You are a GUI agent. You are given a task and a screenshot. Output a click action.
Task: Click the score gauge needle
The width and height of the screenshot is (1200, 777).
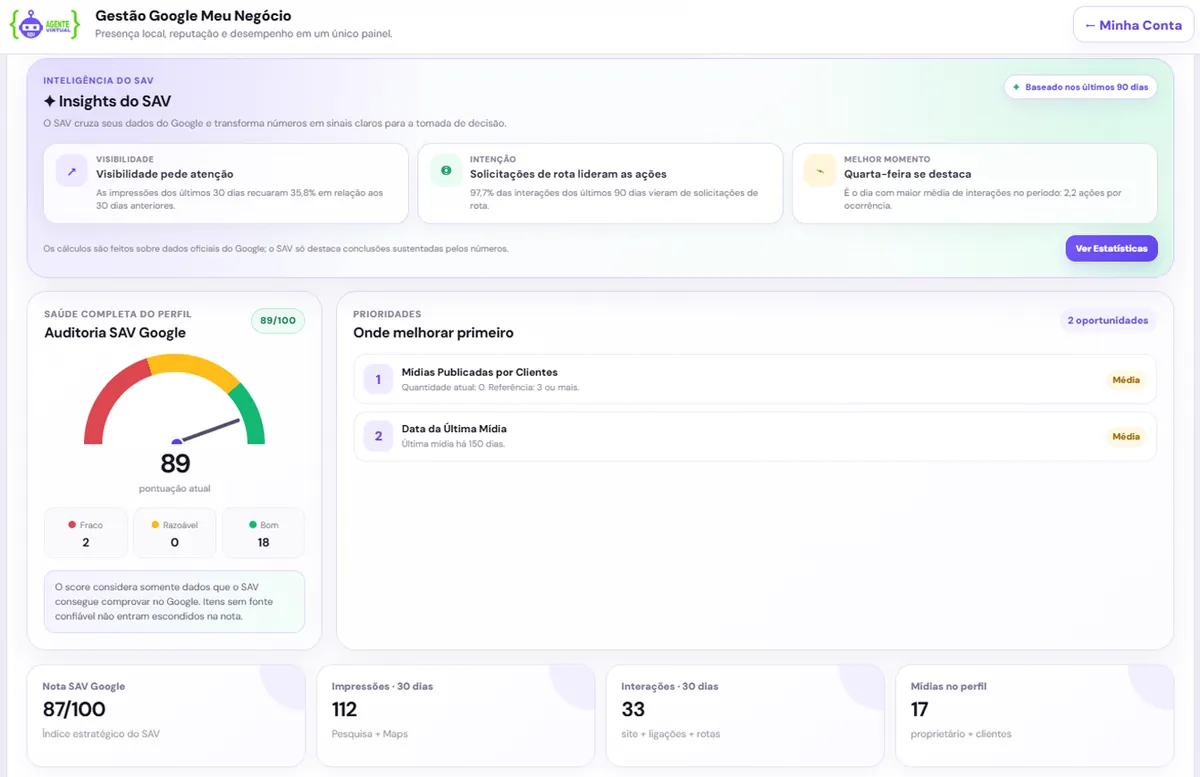coord(209,430)
